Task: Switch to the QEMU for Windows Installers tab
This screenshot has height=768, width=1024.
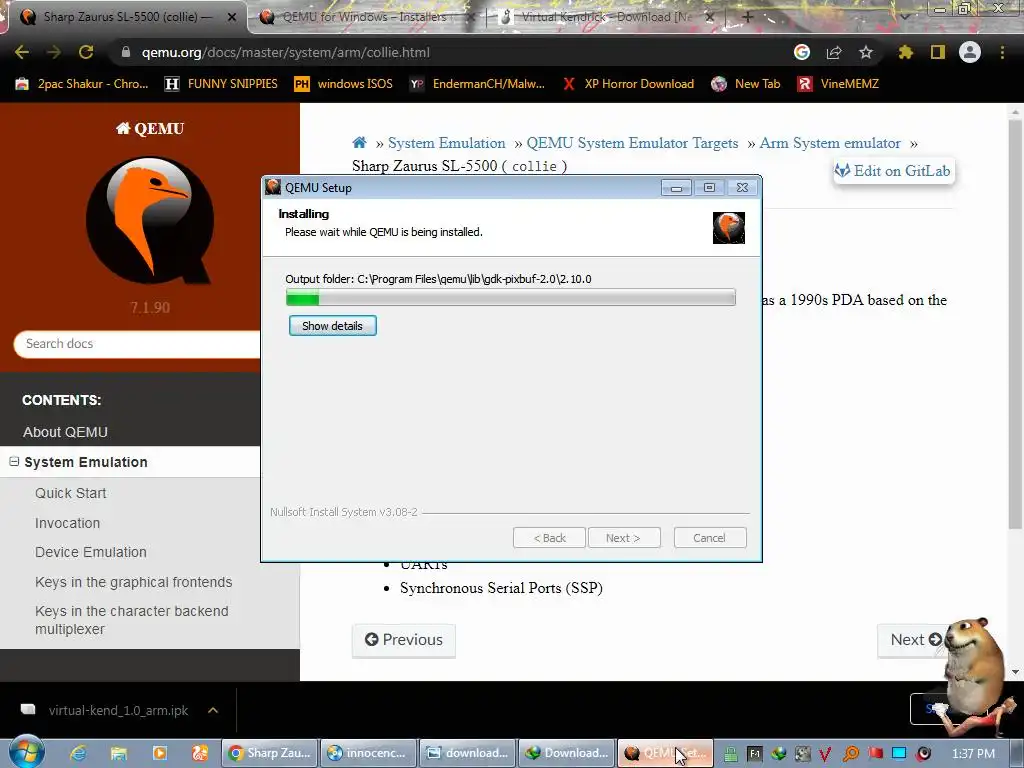Action: click(x=364, y=17)
